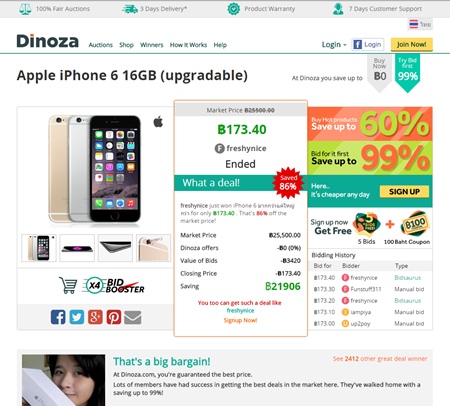Open the Auctions menu
Screen dimensions: 450x406
[x=100, y=45]
